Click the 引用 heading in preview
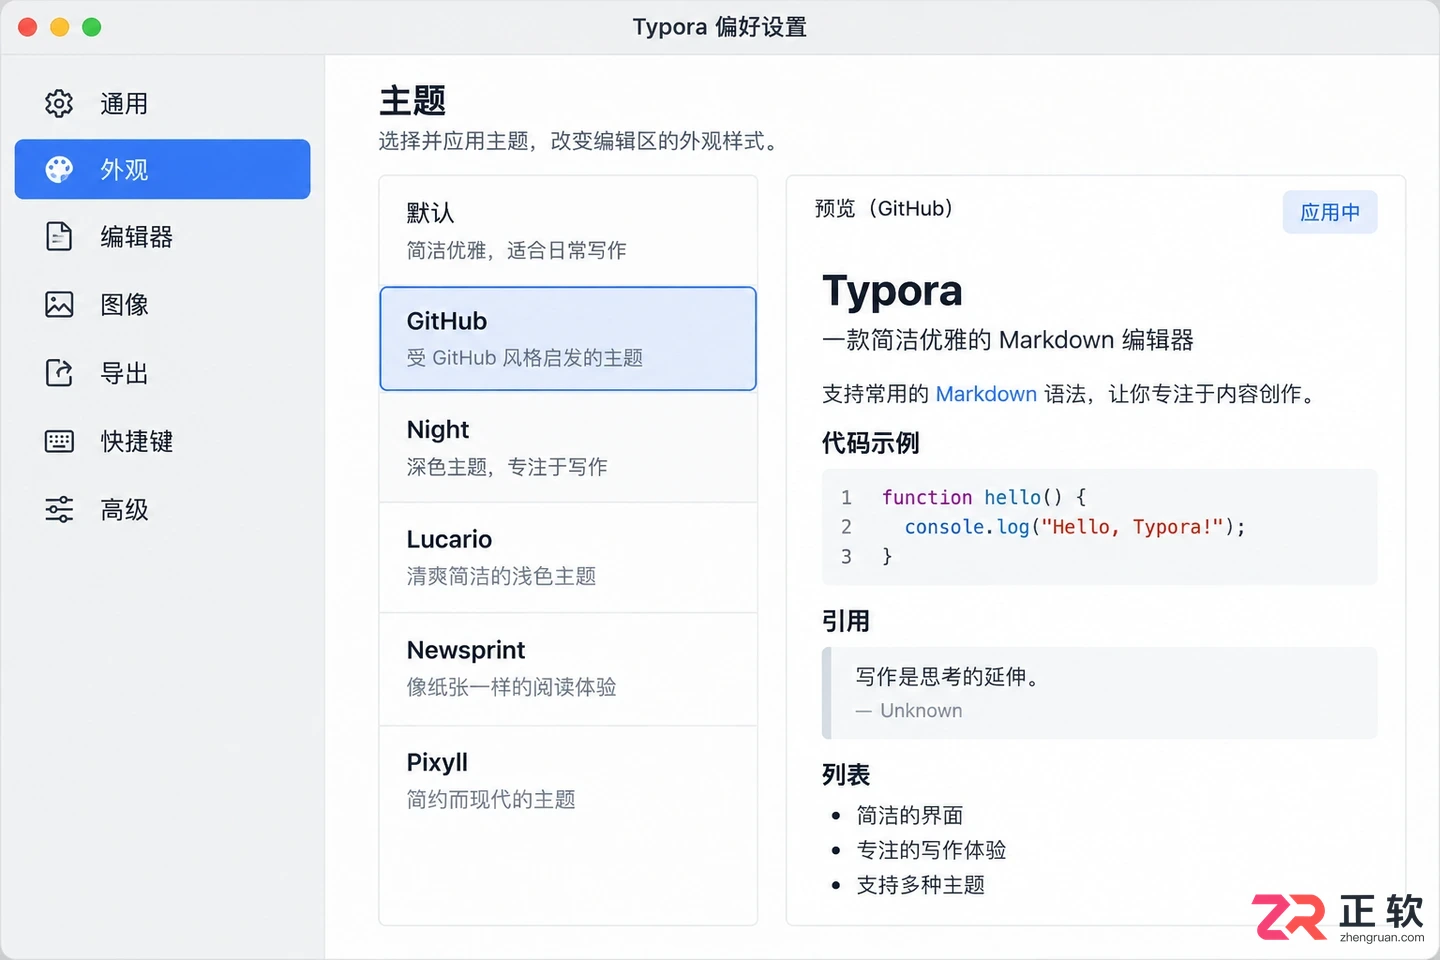 click(x=845, y=621)
